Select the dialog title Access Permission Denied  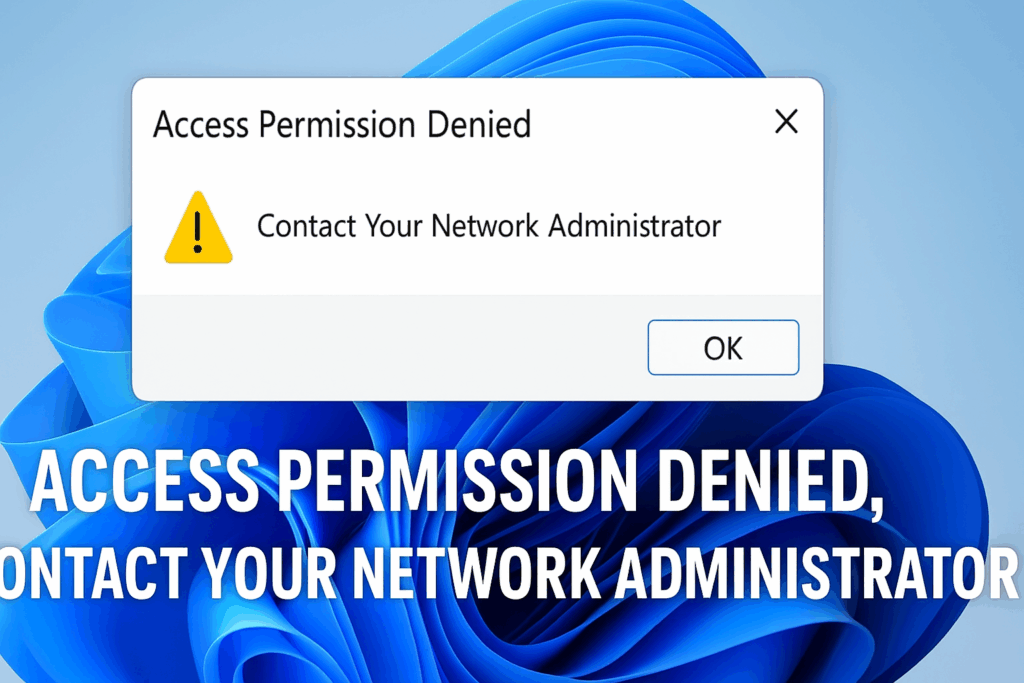(x=342, y=125)
